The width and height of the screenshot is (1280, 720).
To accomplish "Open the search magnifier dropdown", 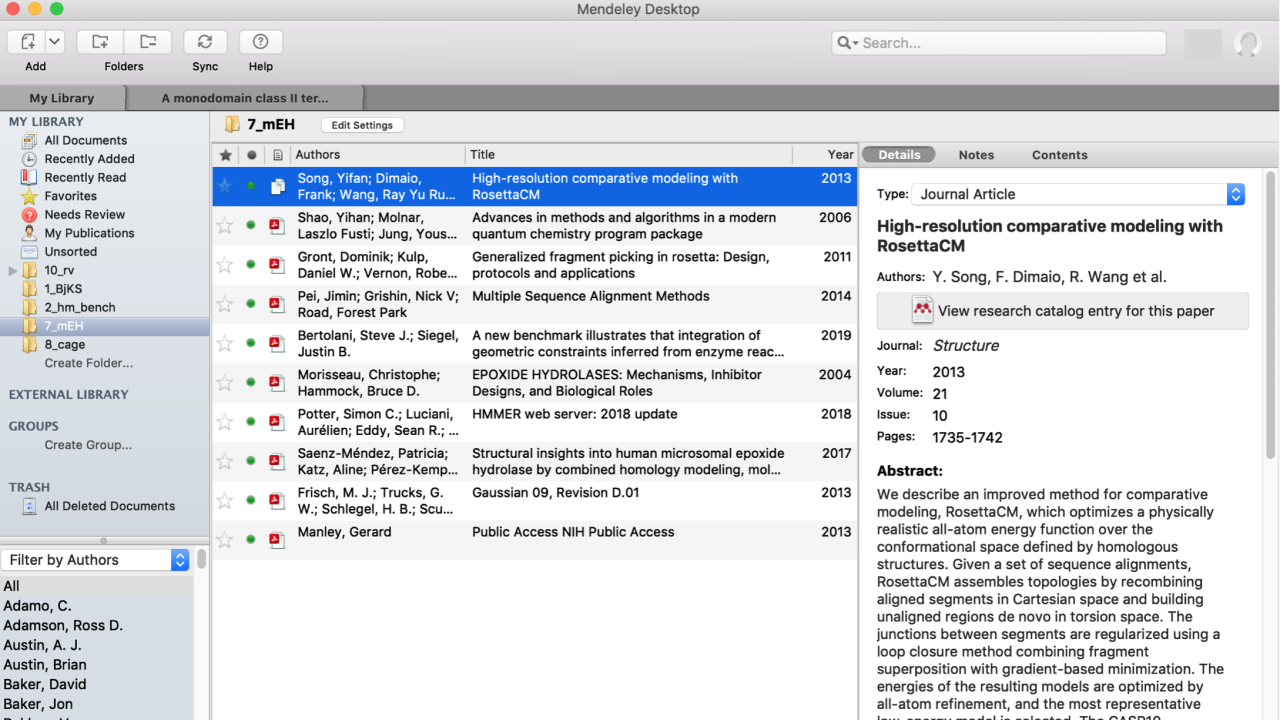I will [848, 43].
